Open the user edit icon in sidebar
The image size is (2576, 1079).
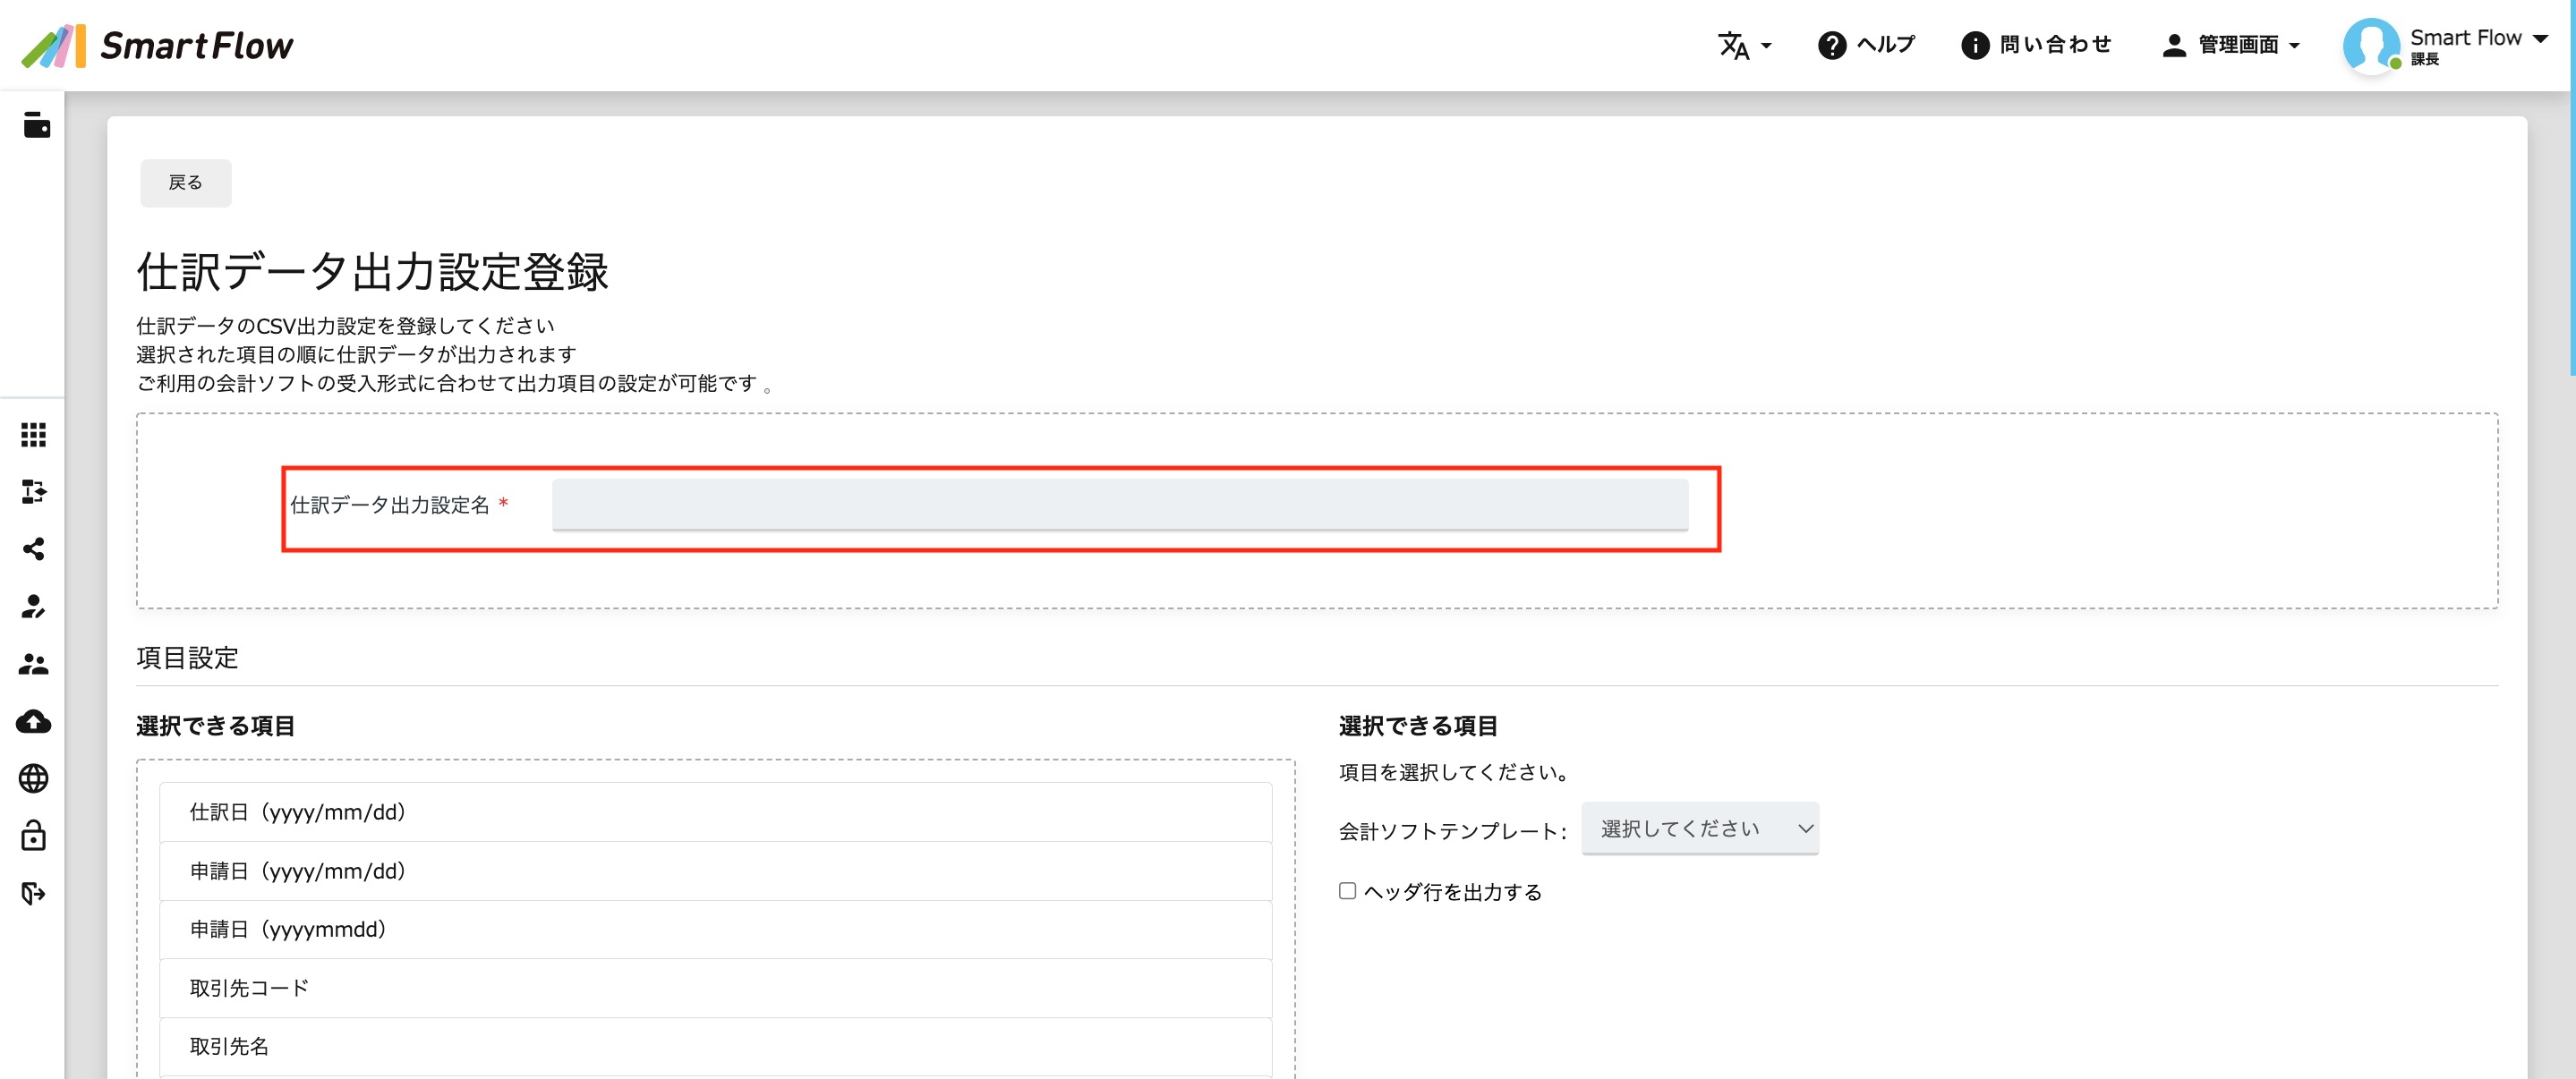tap(34, 606)
